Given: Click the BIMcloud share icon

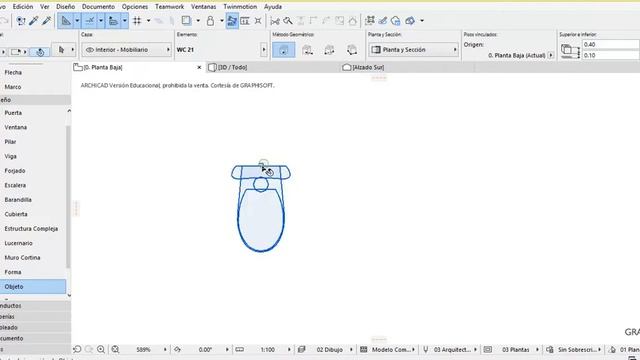Looking at the screenshot, I should (396, 21).
